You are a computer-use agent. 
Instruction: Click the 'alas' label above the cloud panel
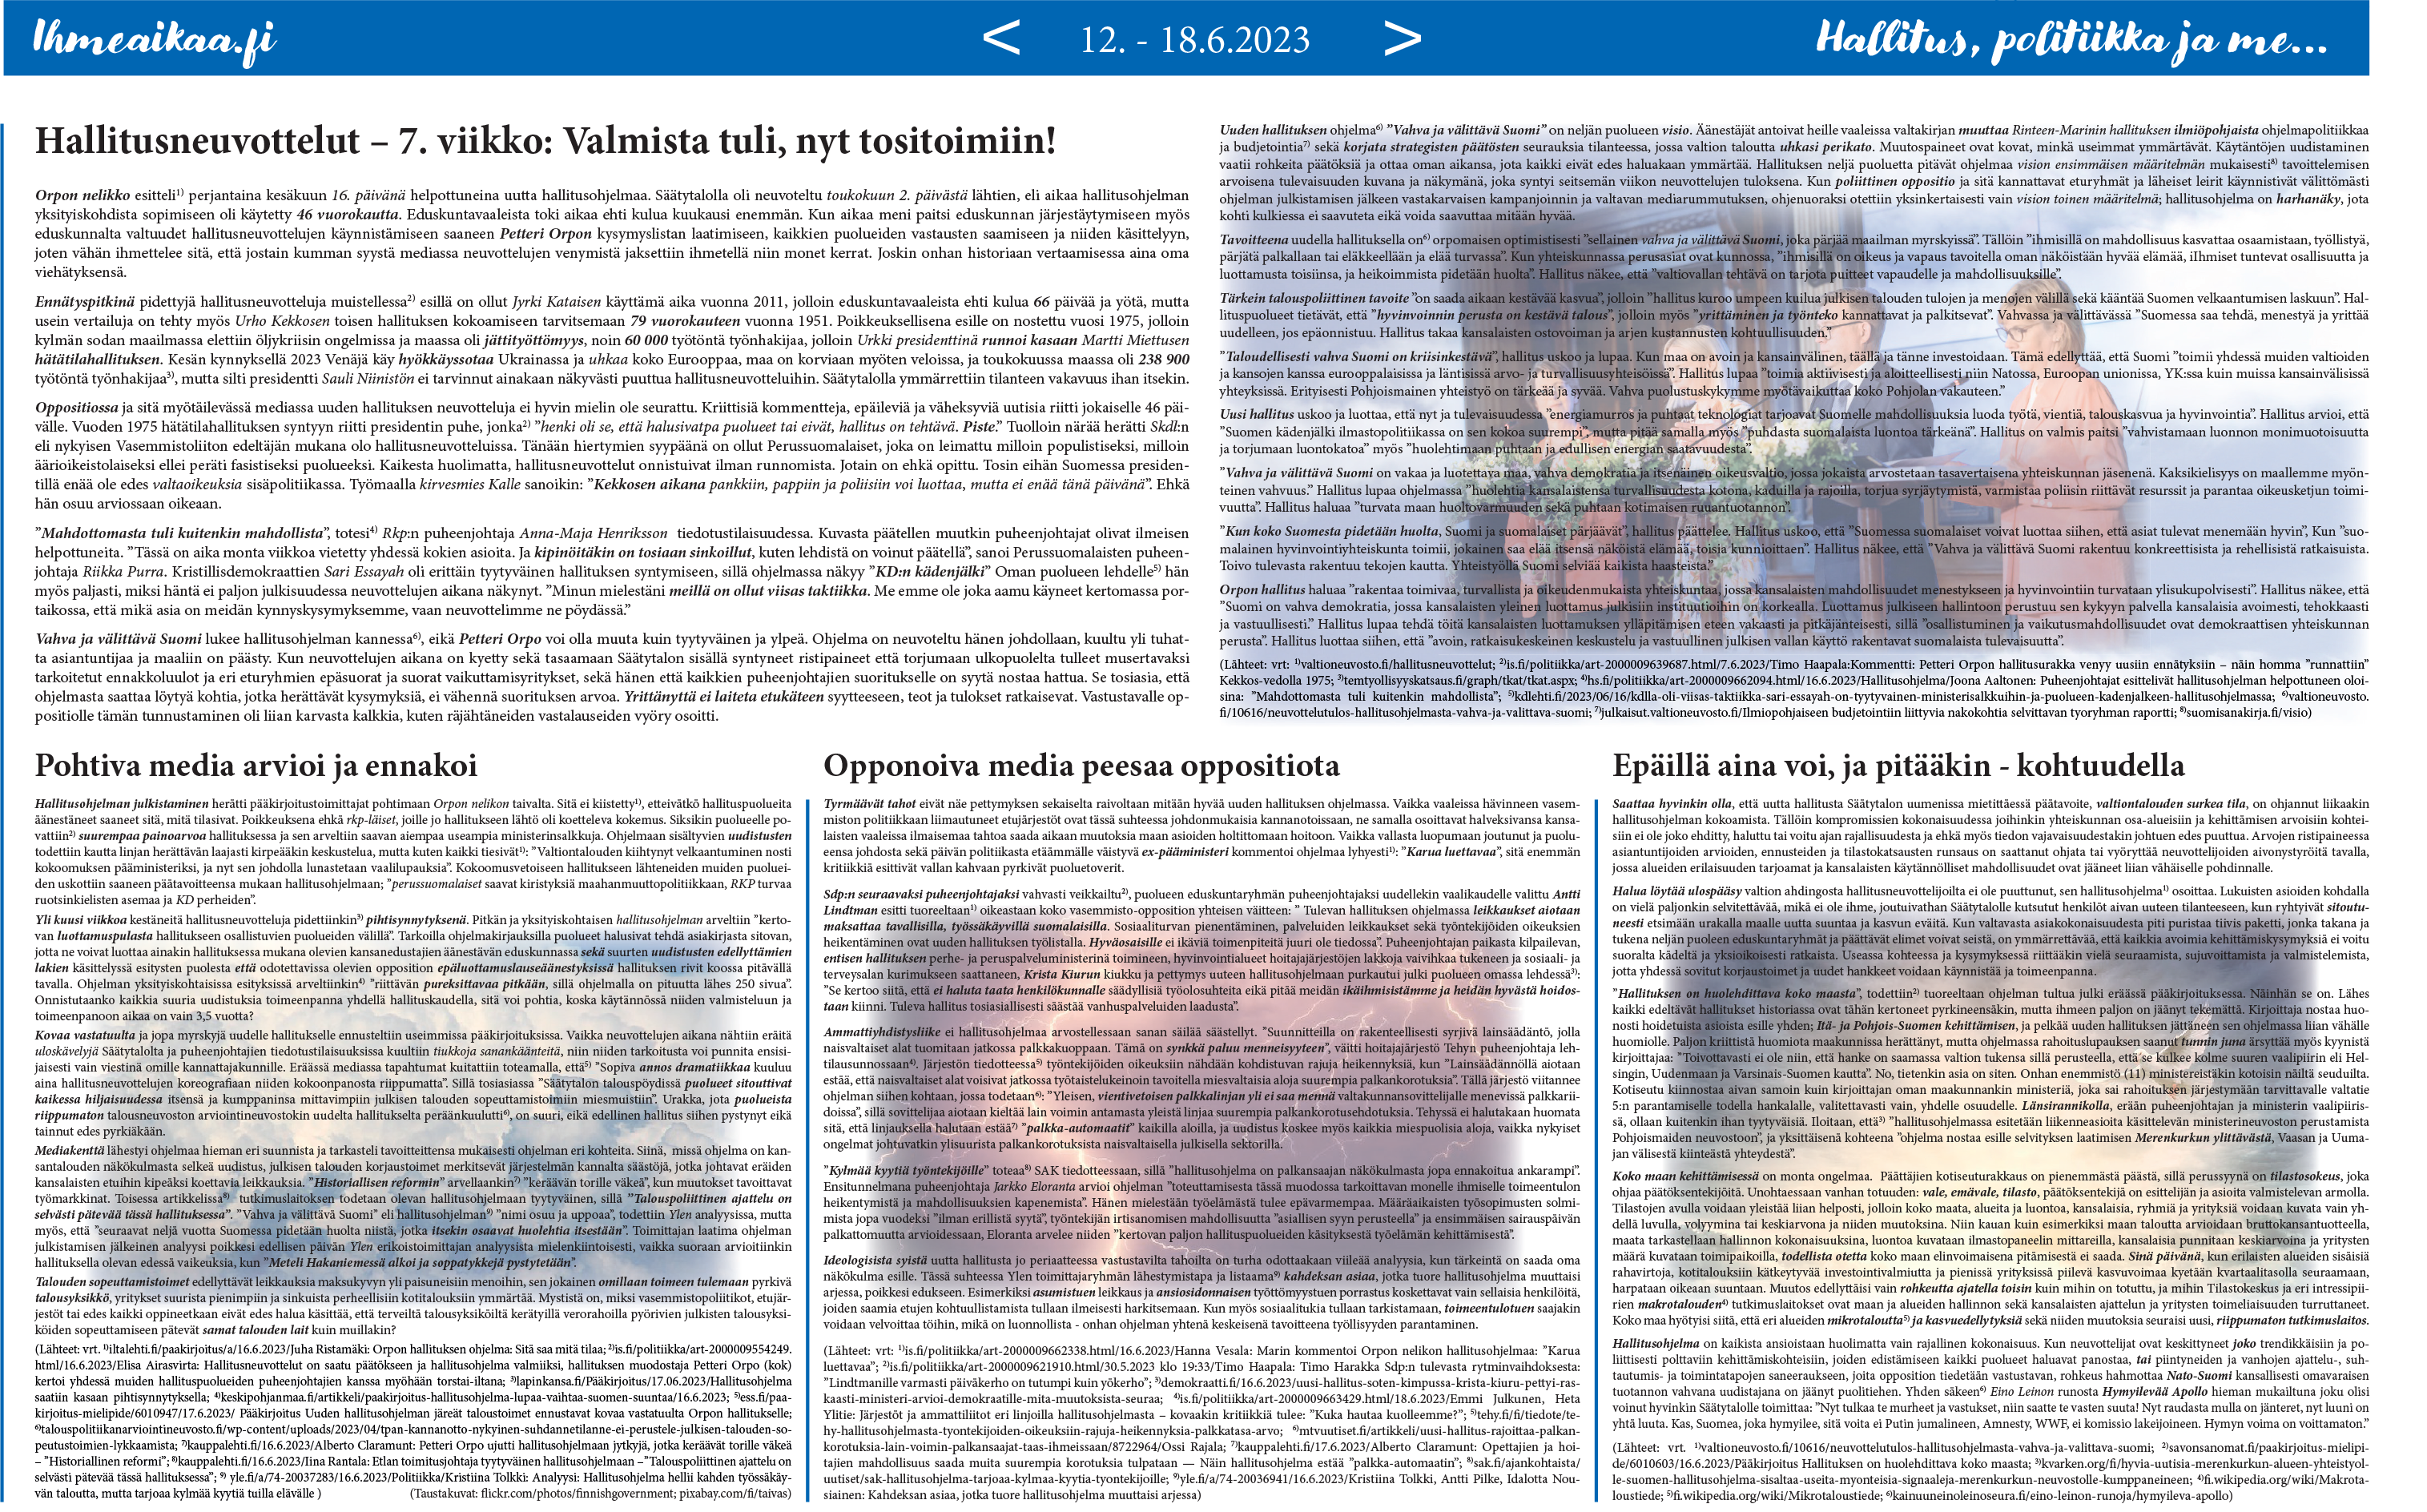click(127, 915)
